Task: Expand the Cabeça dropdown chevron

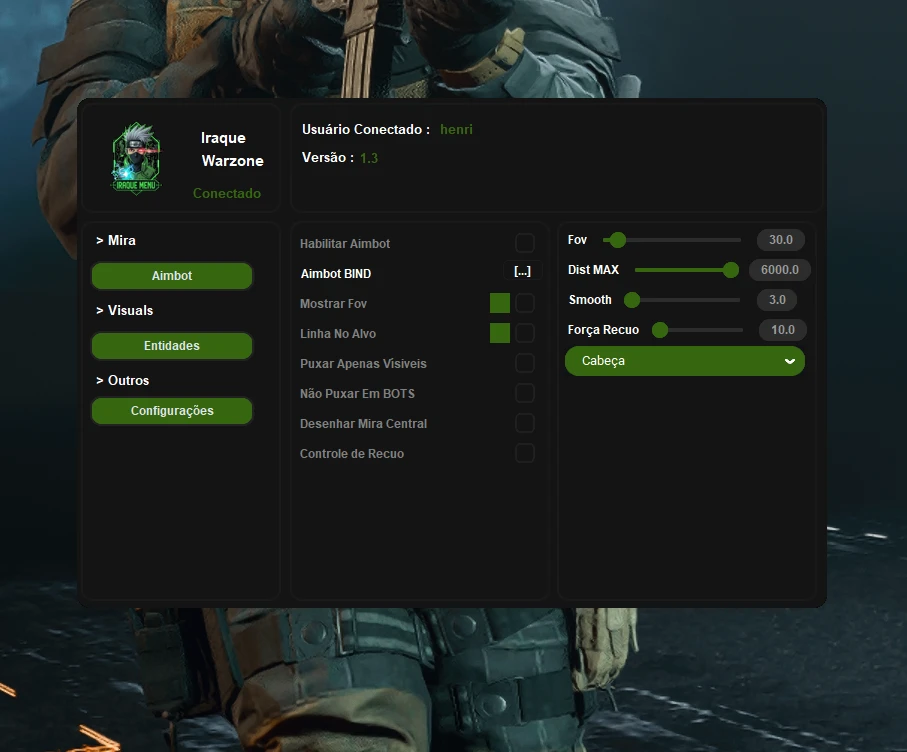Action: click(790, 361)
